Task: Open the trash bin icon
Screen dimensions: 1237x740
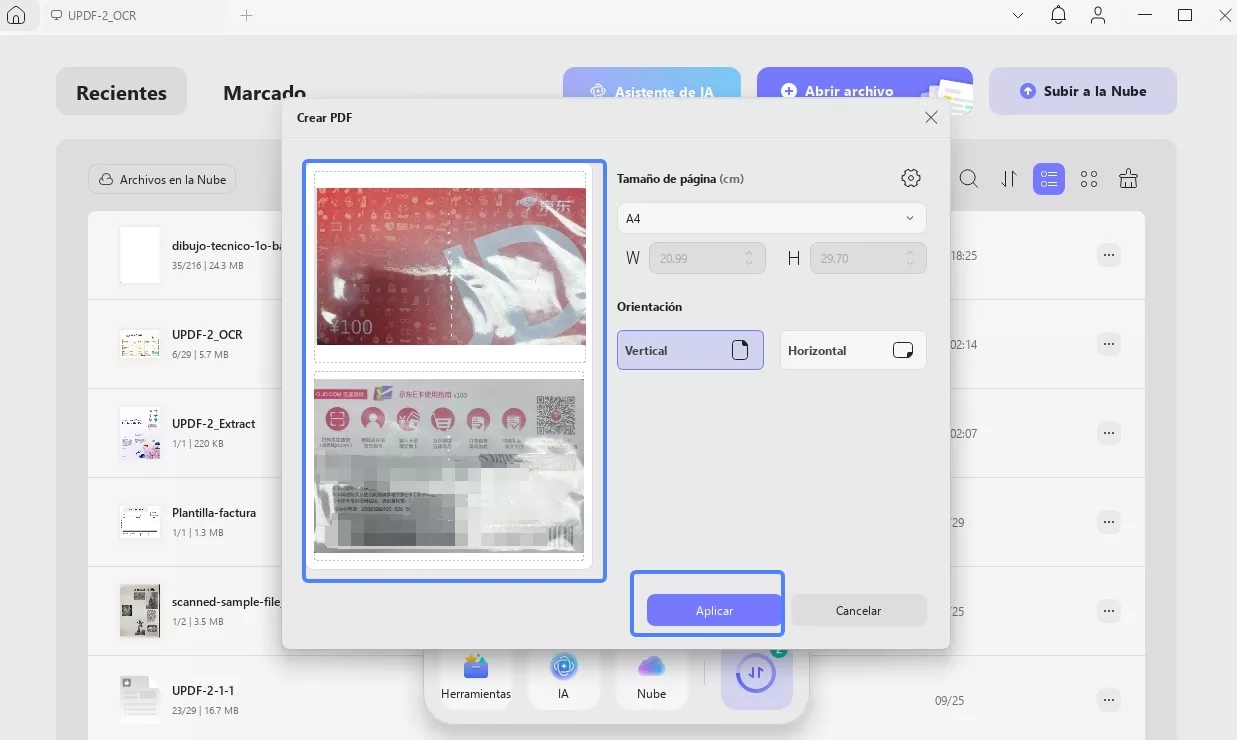Action: 1129,179
